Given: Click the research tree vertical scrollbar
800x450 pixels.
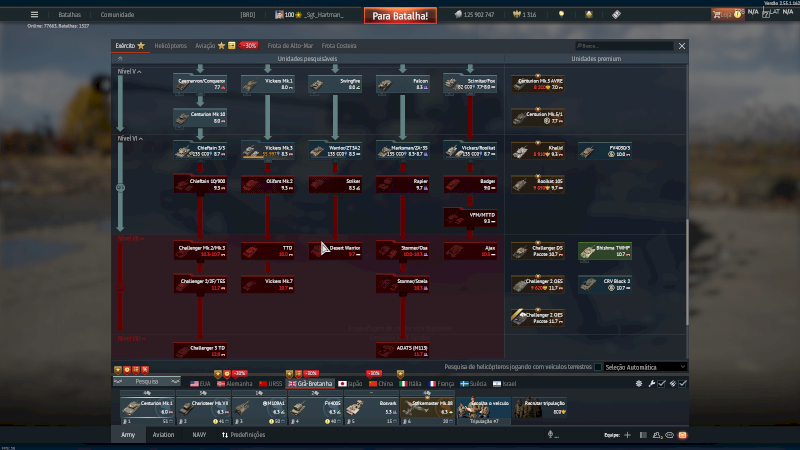Looking at the screenshot, I should pos(687,272).
